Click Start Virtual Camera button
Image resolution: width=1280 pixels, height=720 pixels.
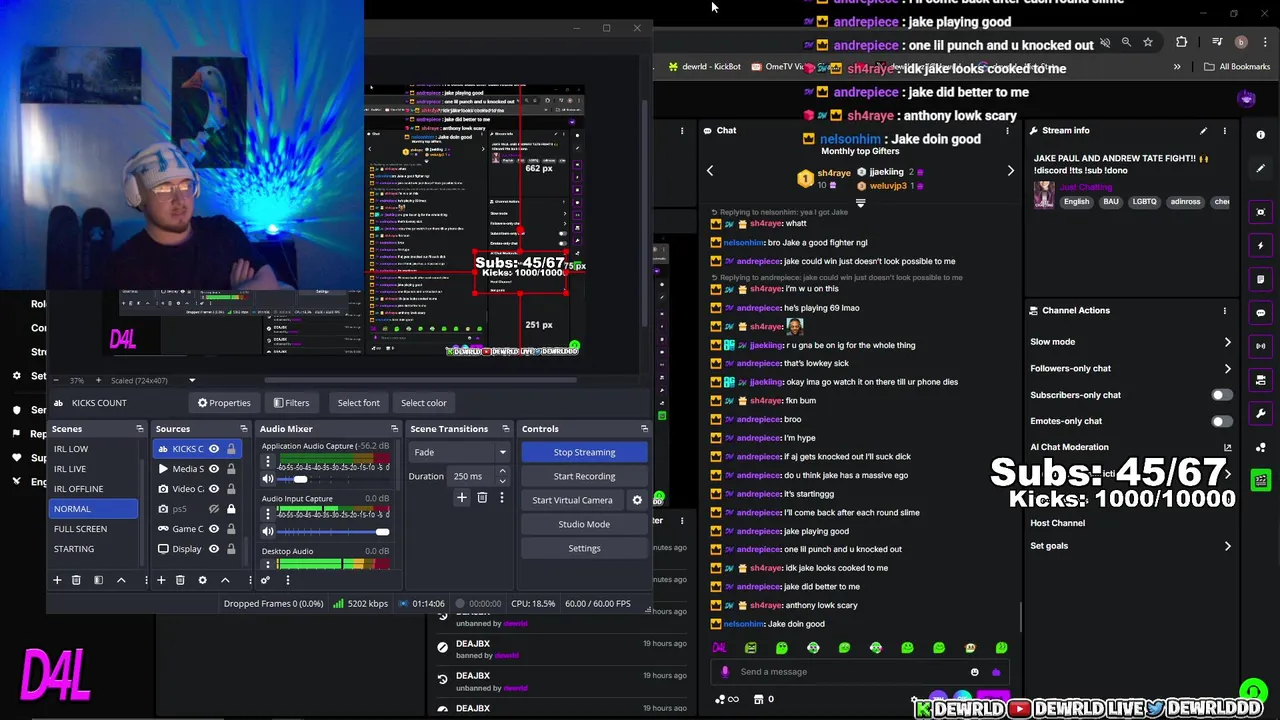[572, 500]
